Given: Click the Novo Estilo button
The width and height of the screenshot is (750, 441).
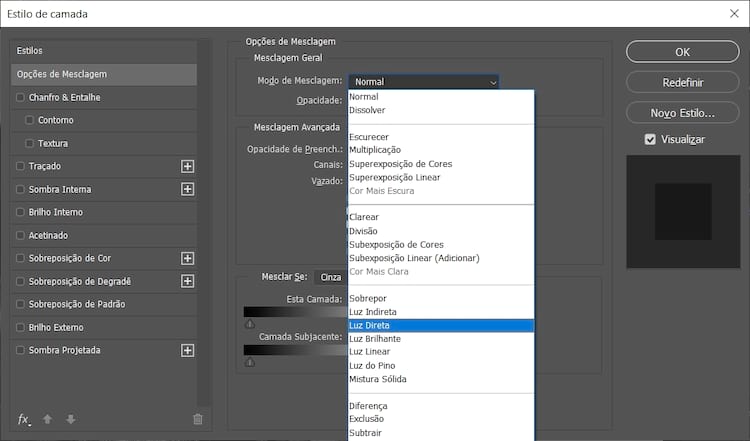Looking at the screenshot, I should [x=683, y=113].
